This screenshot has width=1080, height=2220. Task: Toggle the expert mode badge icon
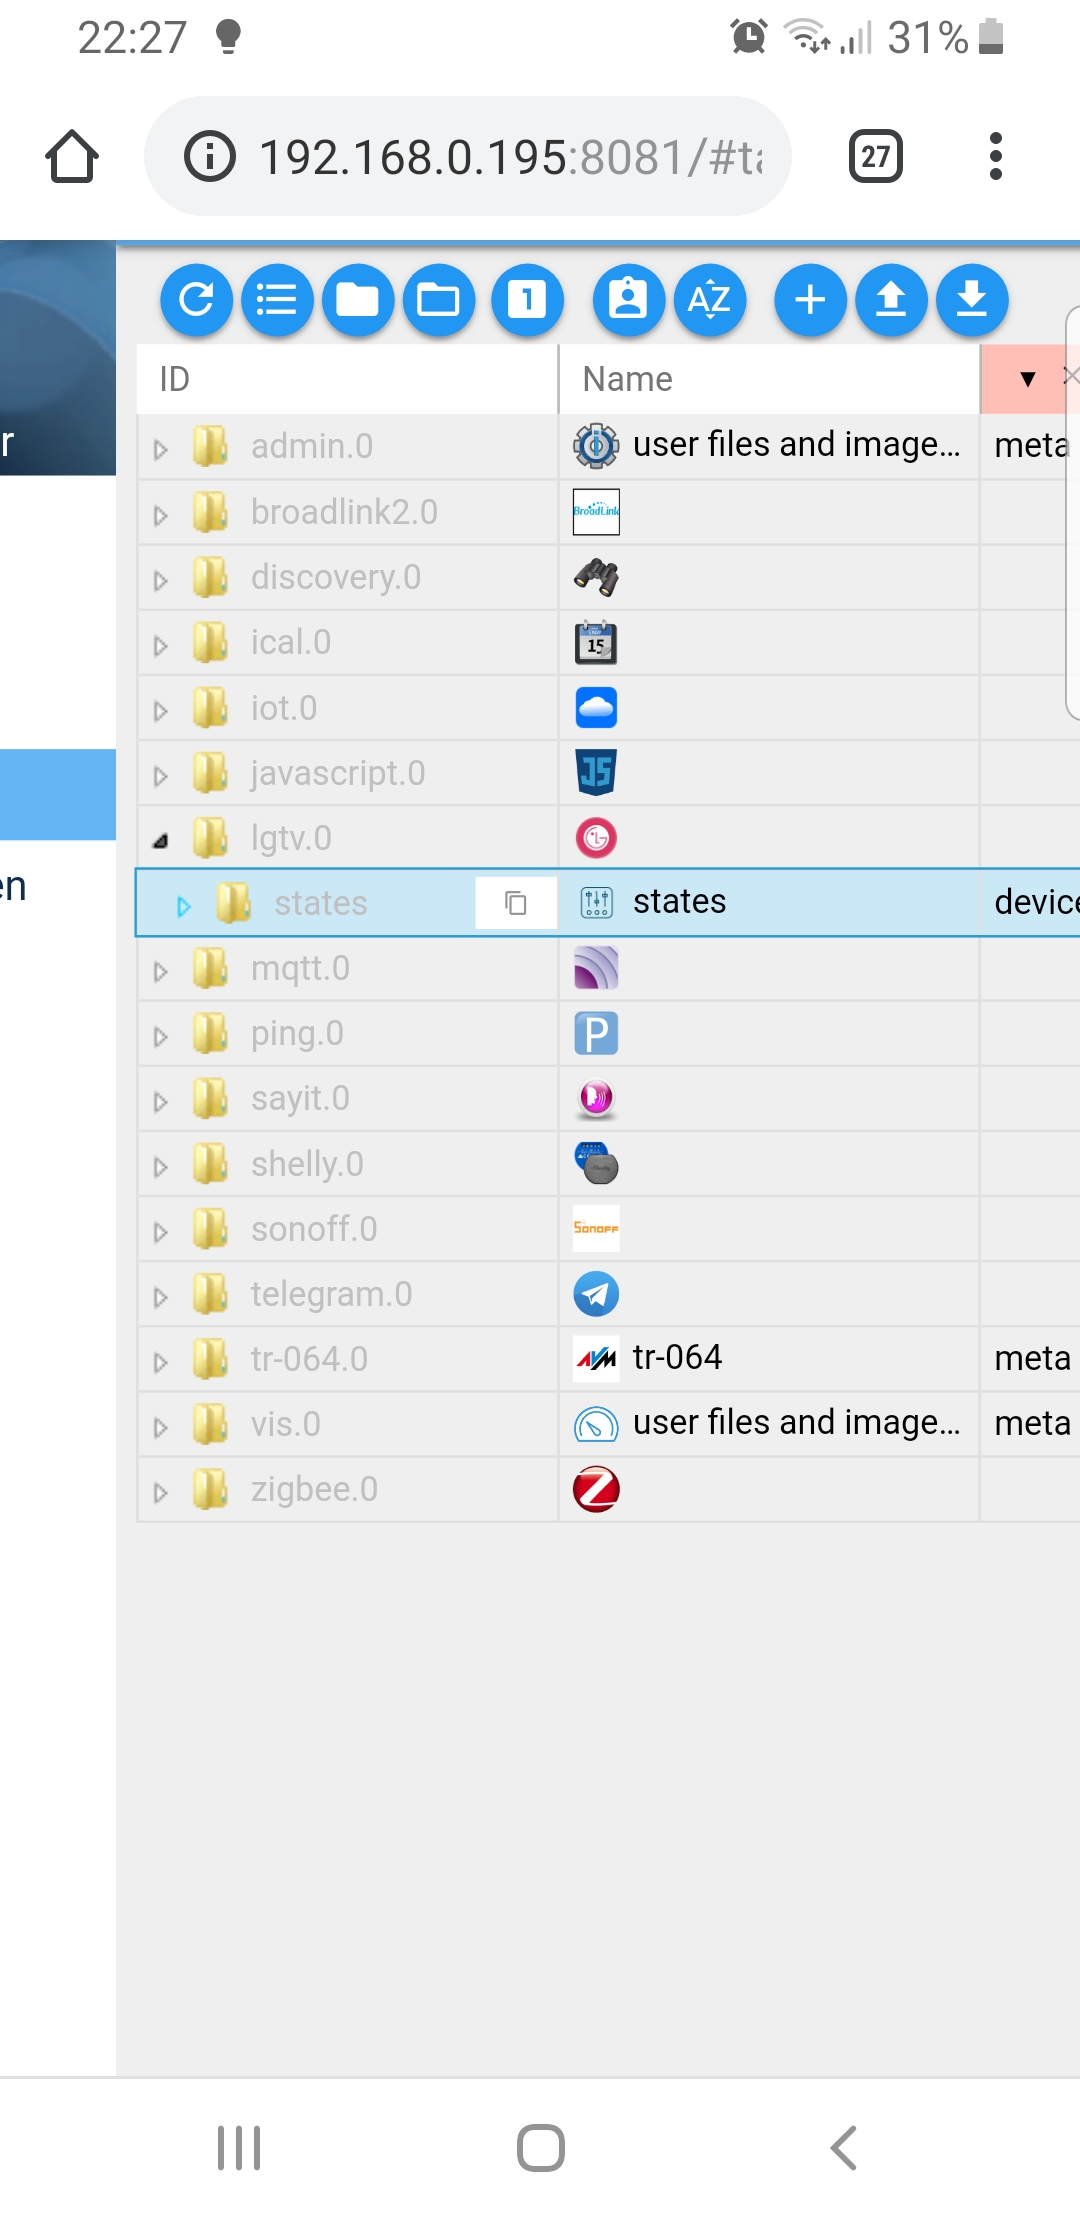click(x=628, y=300)
